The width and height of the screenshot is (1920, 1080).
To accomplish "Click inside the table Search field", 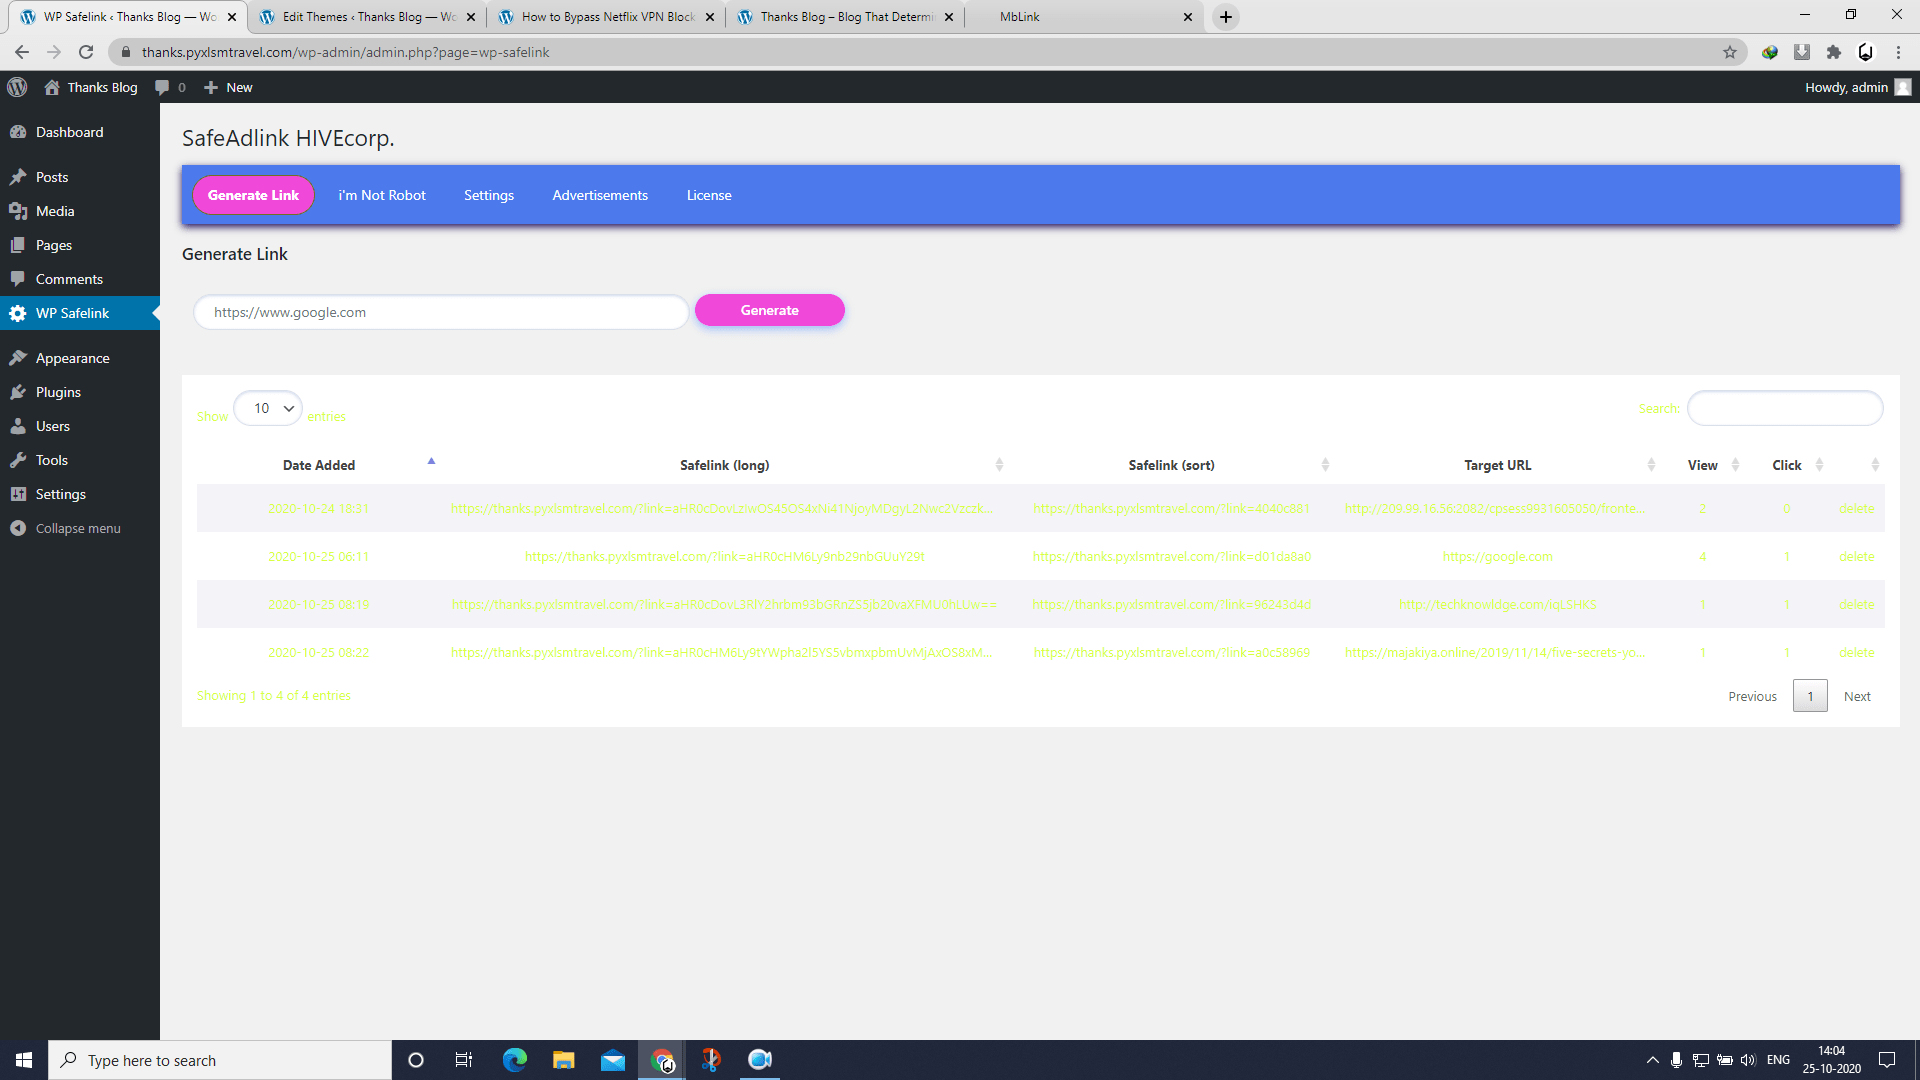I will tap(1784, 408).
